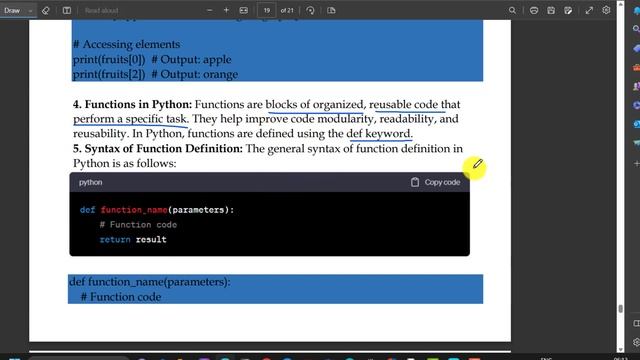
Task: Open Search in the Edge sidebar
Action: [636, 29]
